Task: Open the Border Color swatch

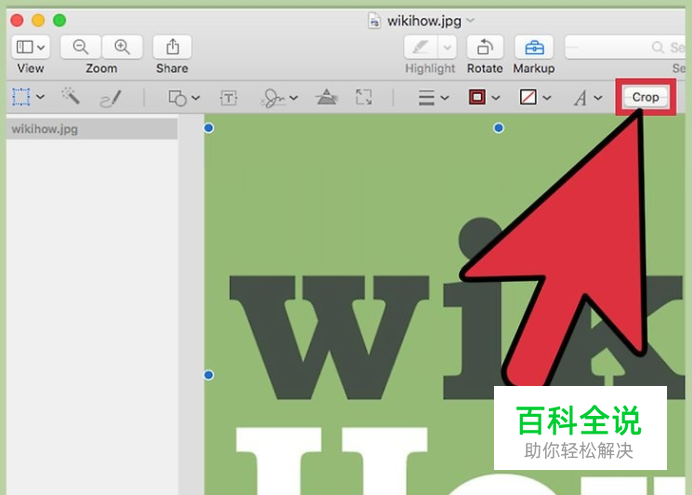Action: [477, 97]
